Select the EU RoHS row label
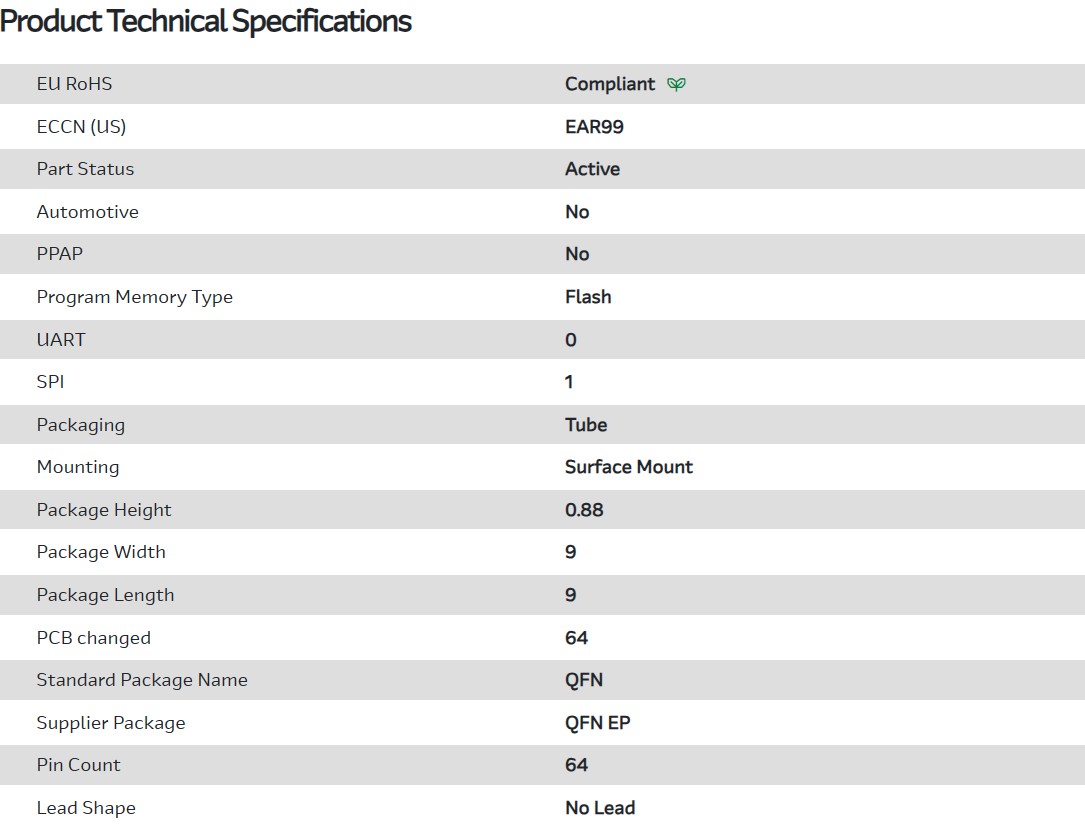This screenshot has height=824, width=1085. 74,84
